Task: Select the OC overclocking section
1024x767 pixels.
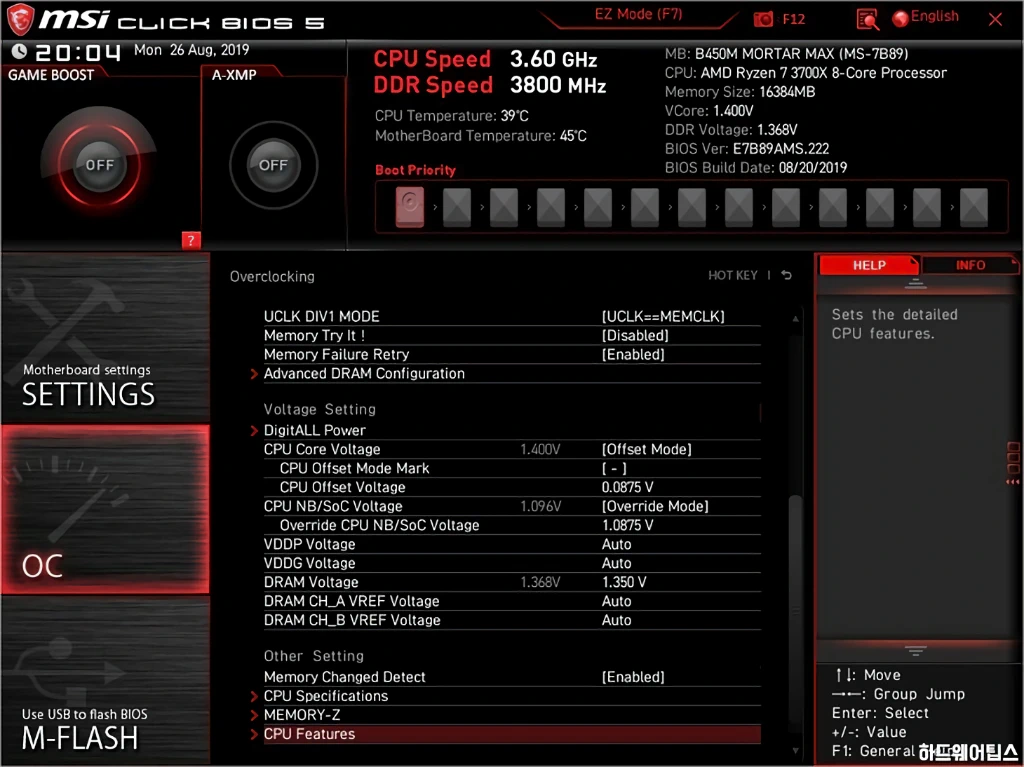Action: pyautogui.click(x=105, y=510)
